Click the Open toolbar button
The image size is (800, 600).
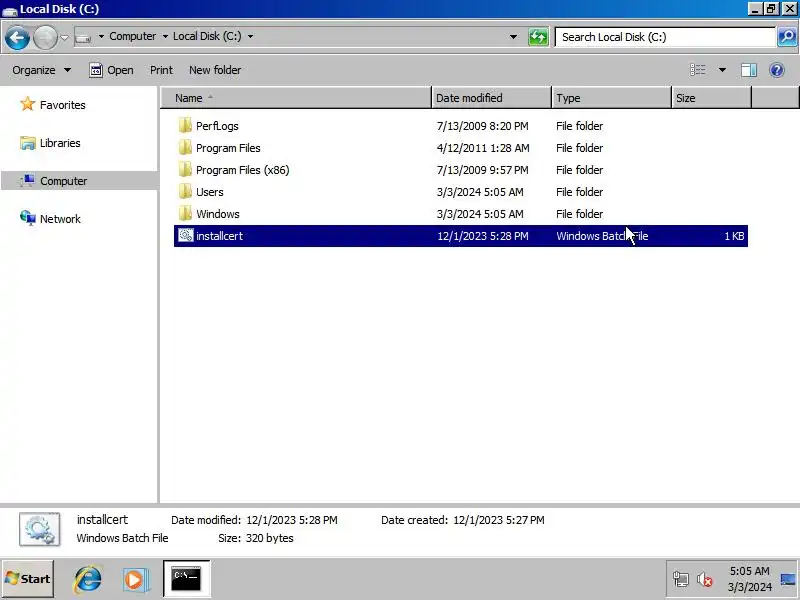click(111, 70)
